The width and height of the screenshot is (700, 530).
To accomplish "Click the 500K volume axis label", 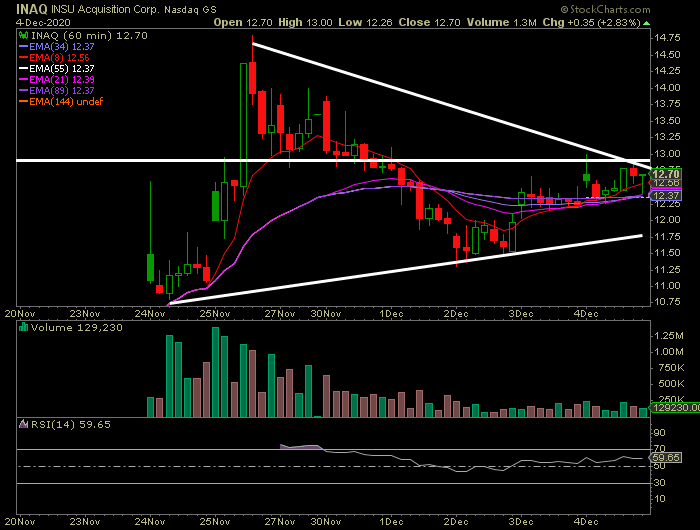I will [x=671, y=384].
